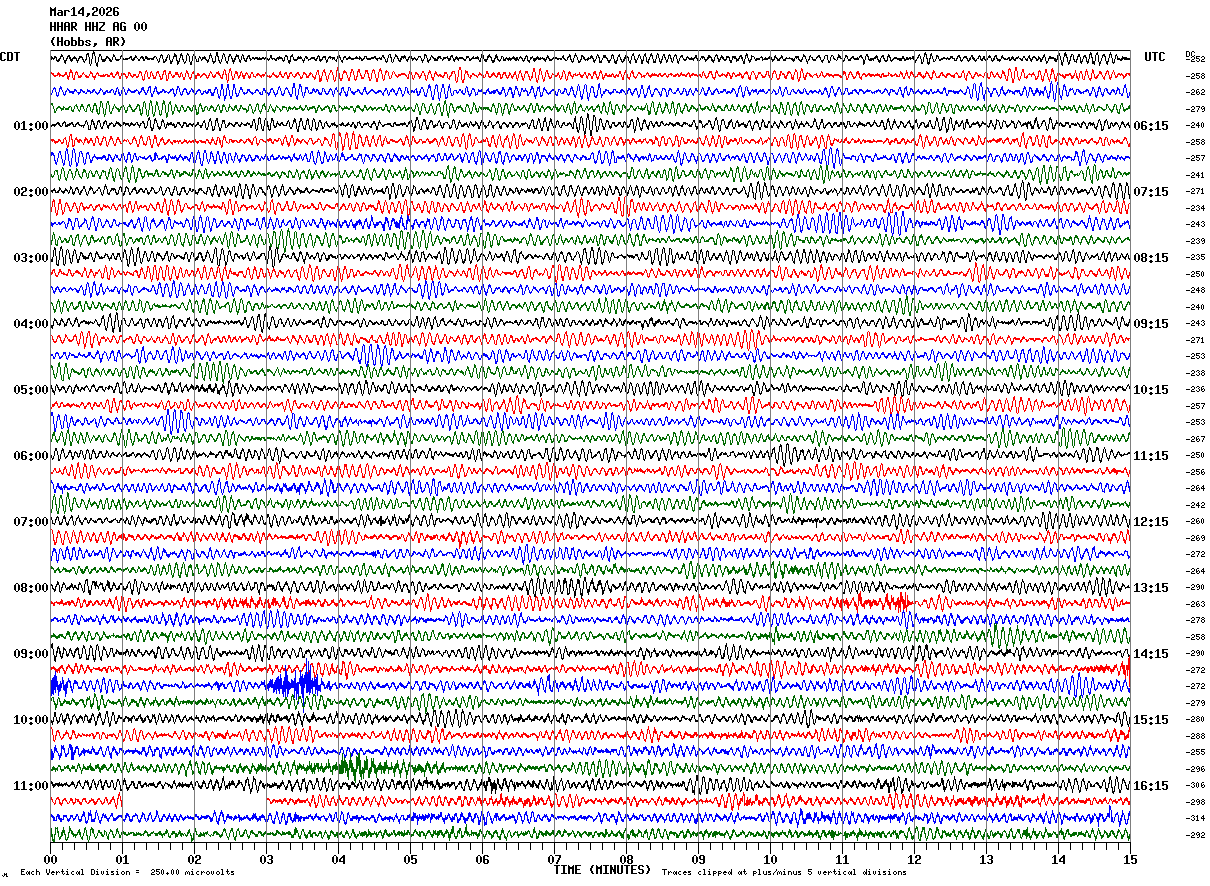Click the DC offset value "-262"
The width and height of the screenshot is (1210, 886).
pos(1195,92)
